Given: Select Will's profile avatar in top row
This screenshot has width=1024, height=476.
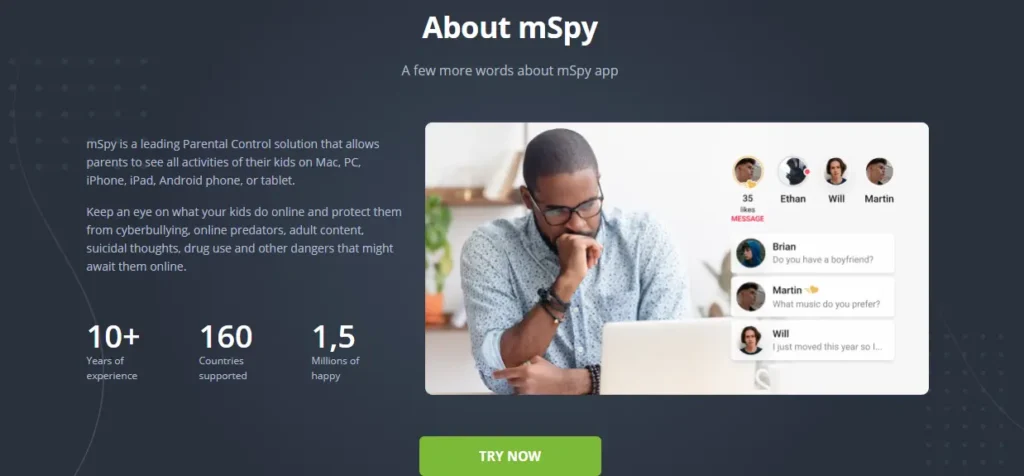Looking at the screenshot, I should 836,172.
